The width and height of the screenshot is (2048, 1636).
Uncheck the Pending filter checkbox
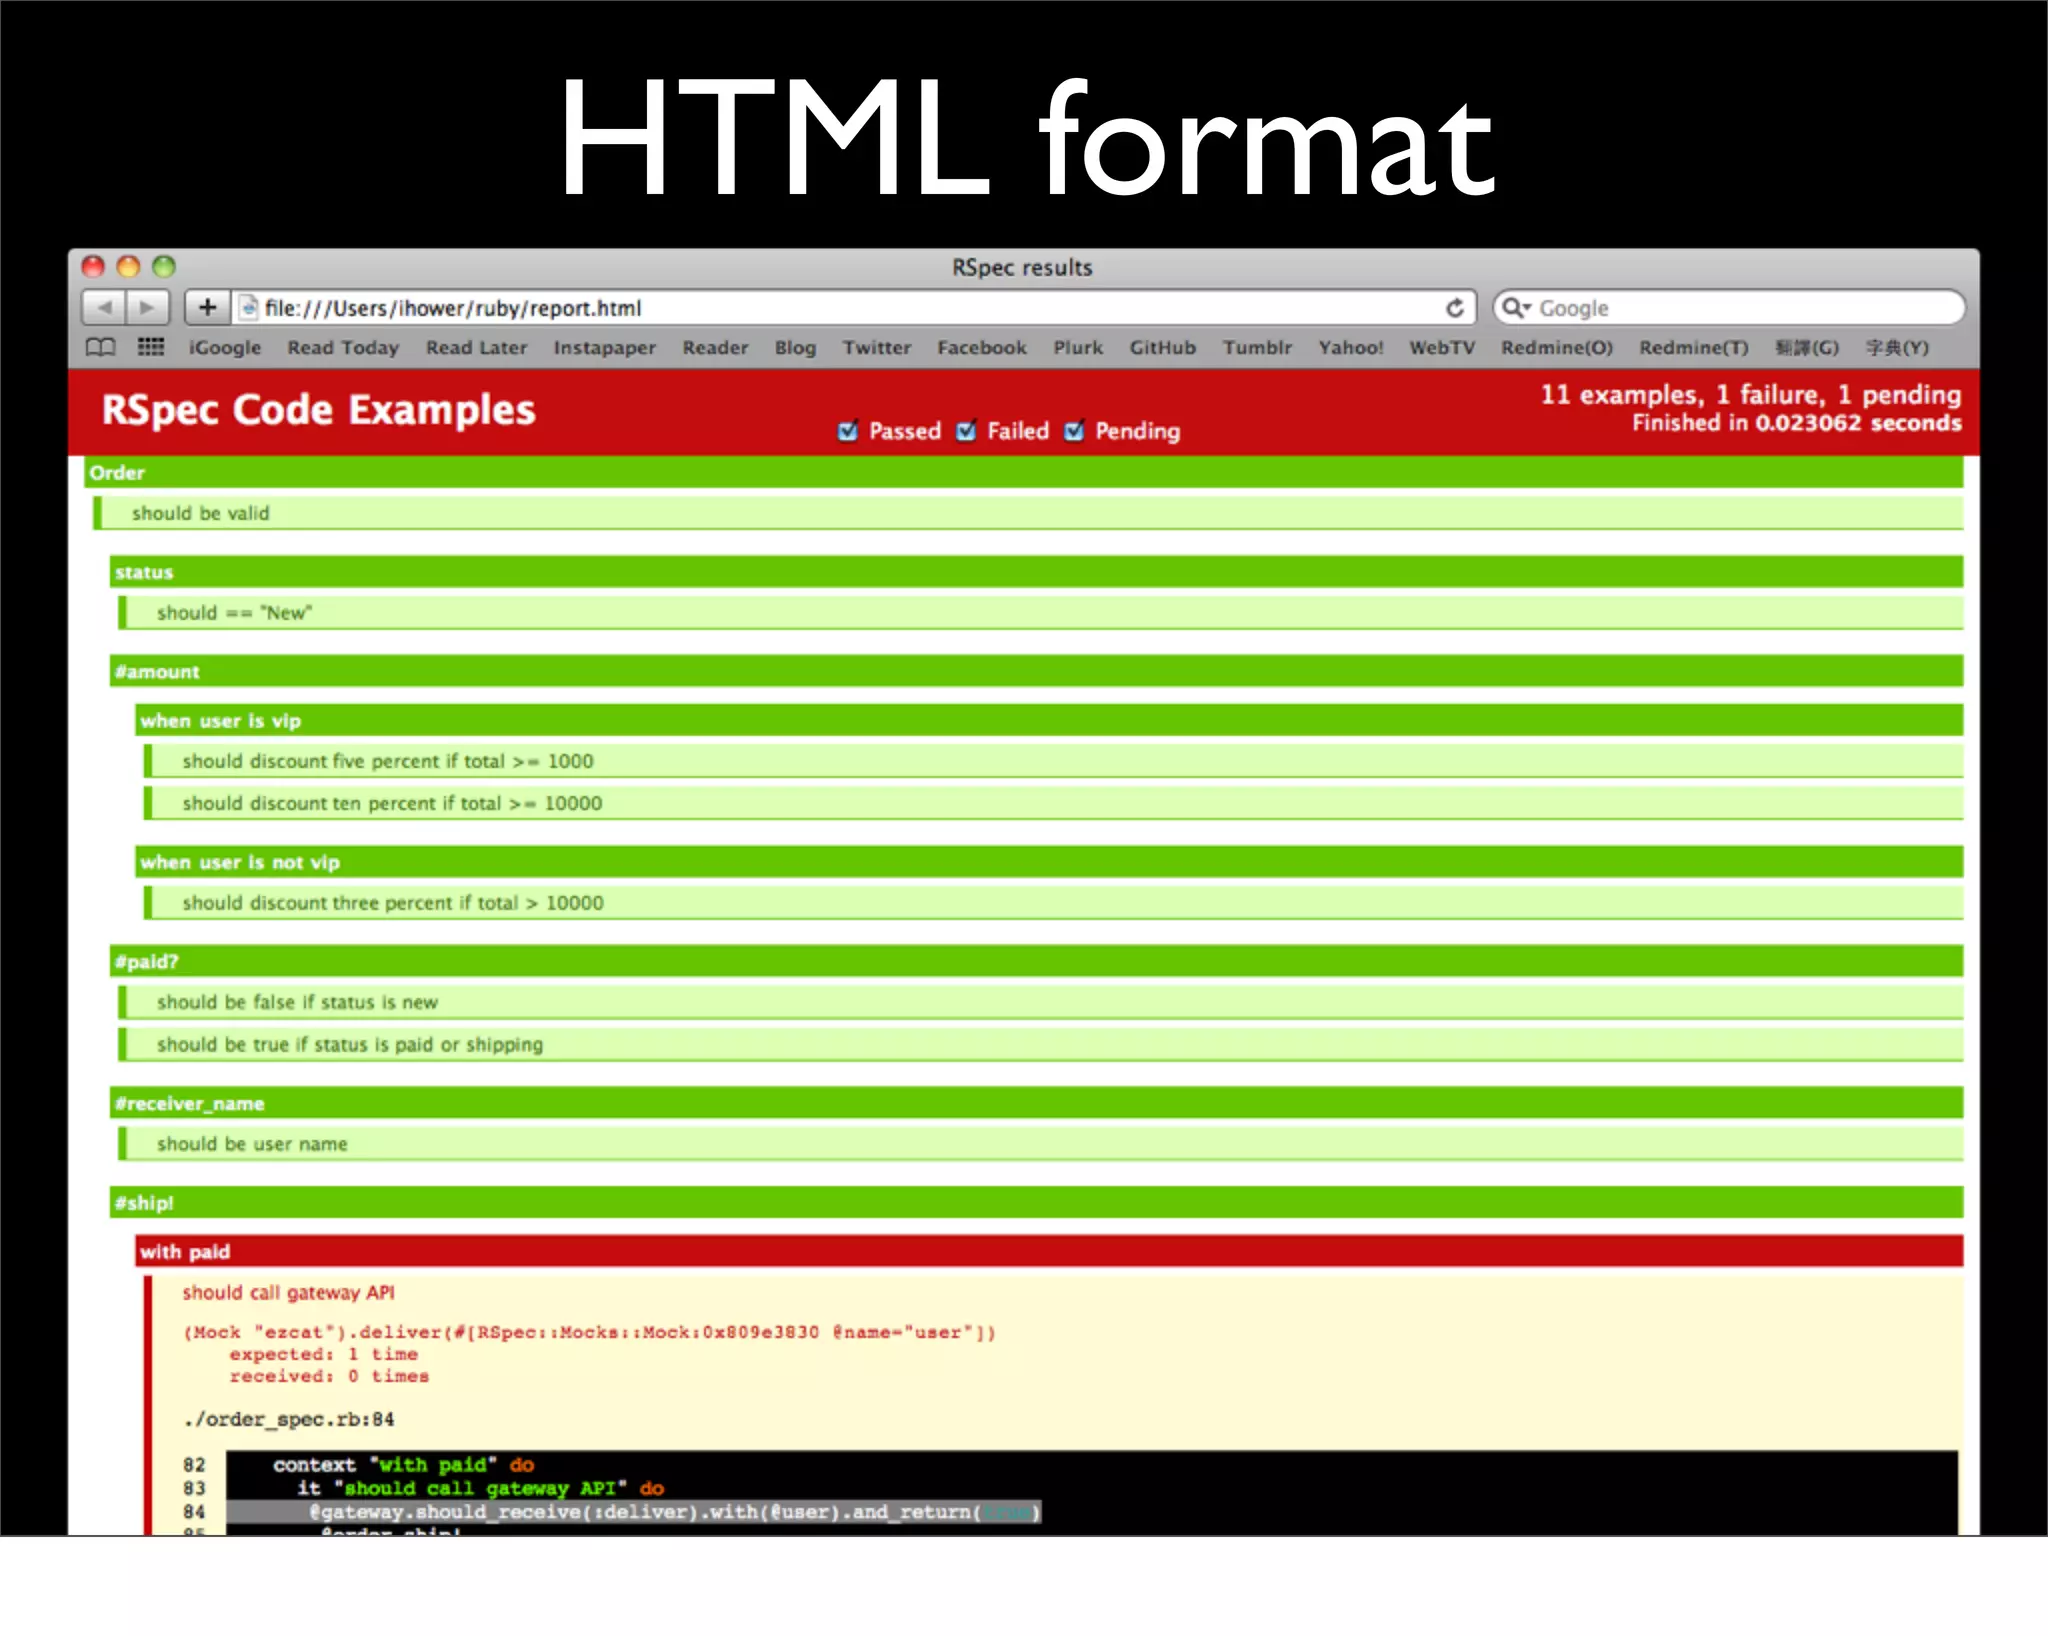pyautogui.click(x=1074, y=431)
